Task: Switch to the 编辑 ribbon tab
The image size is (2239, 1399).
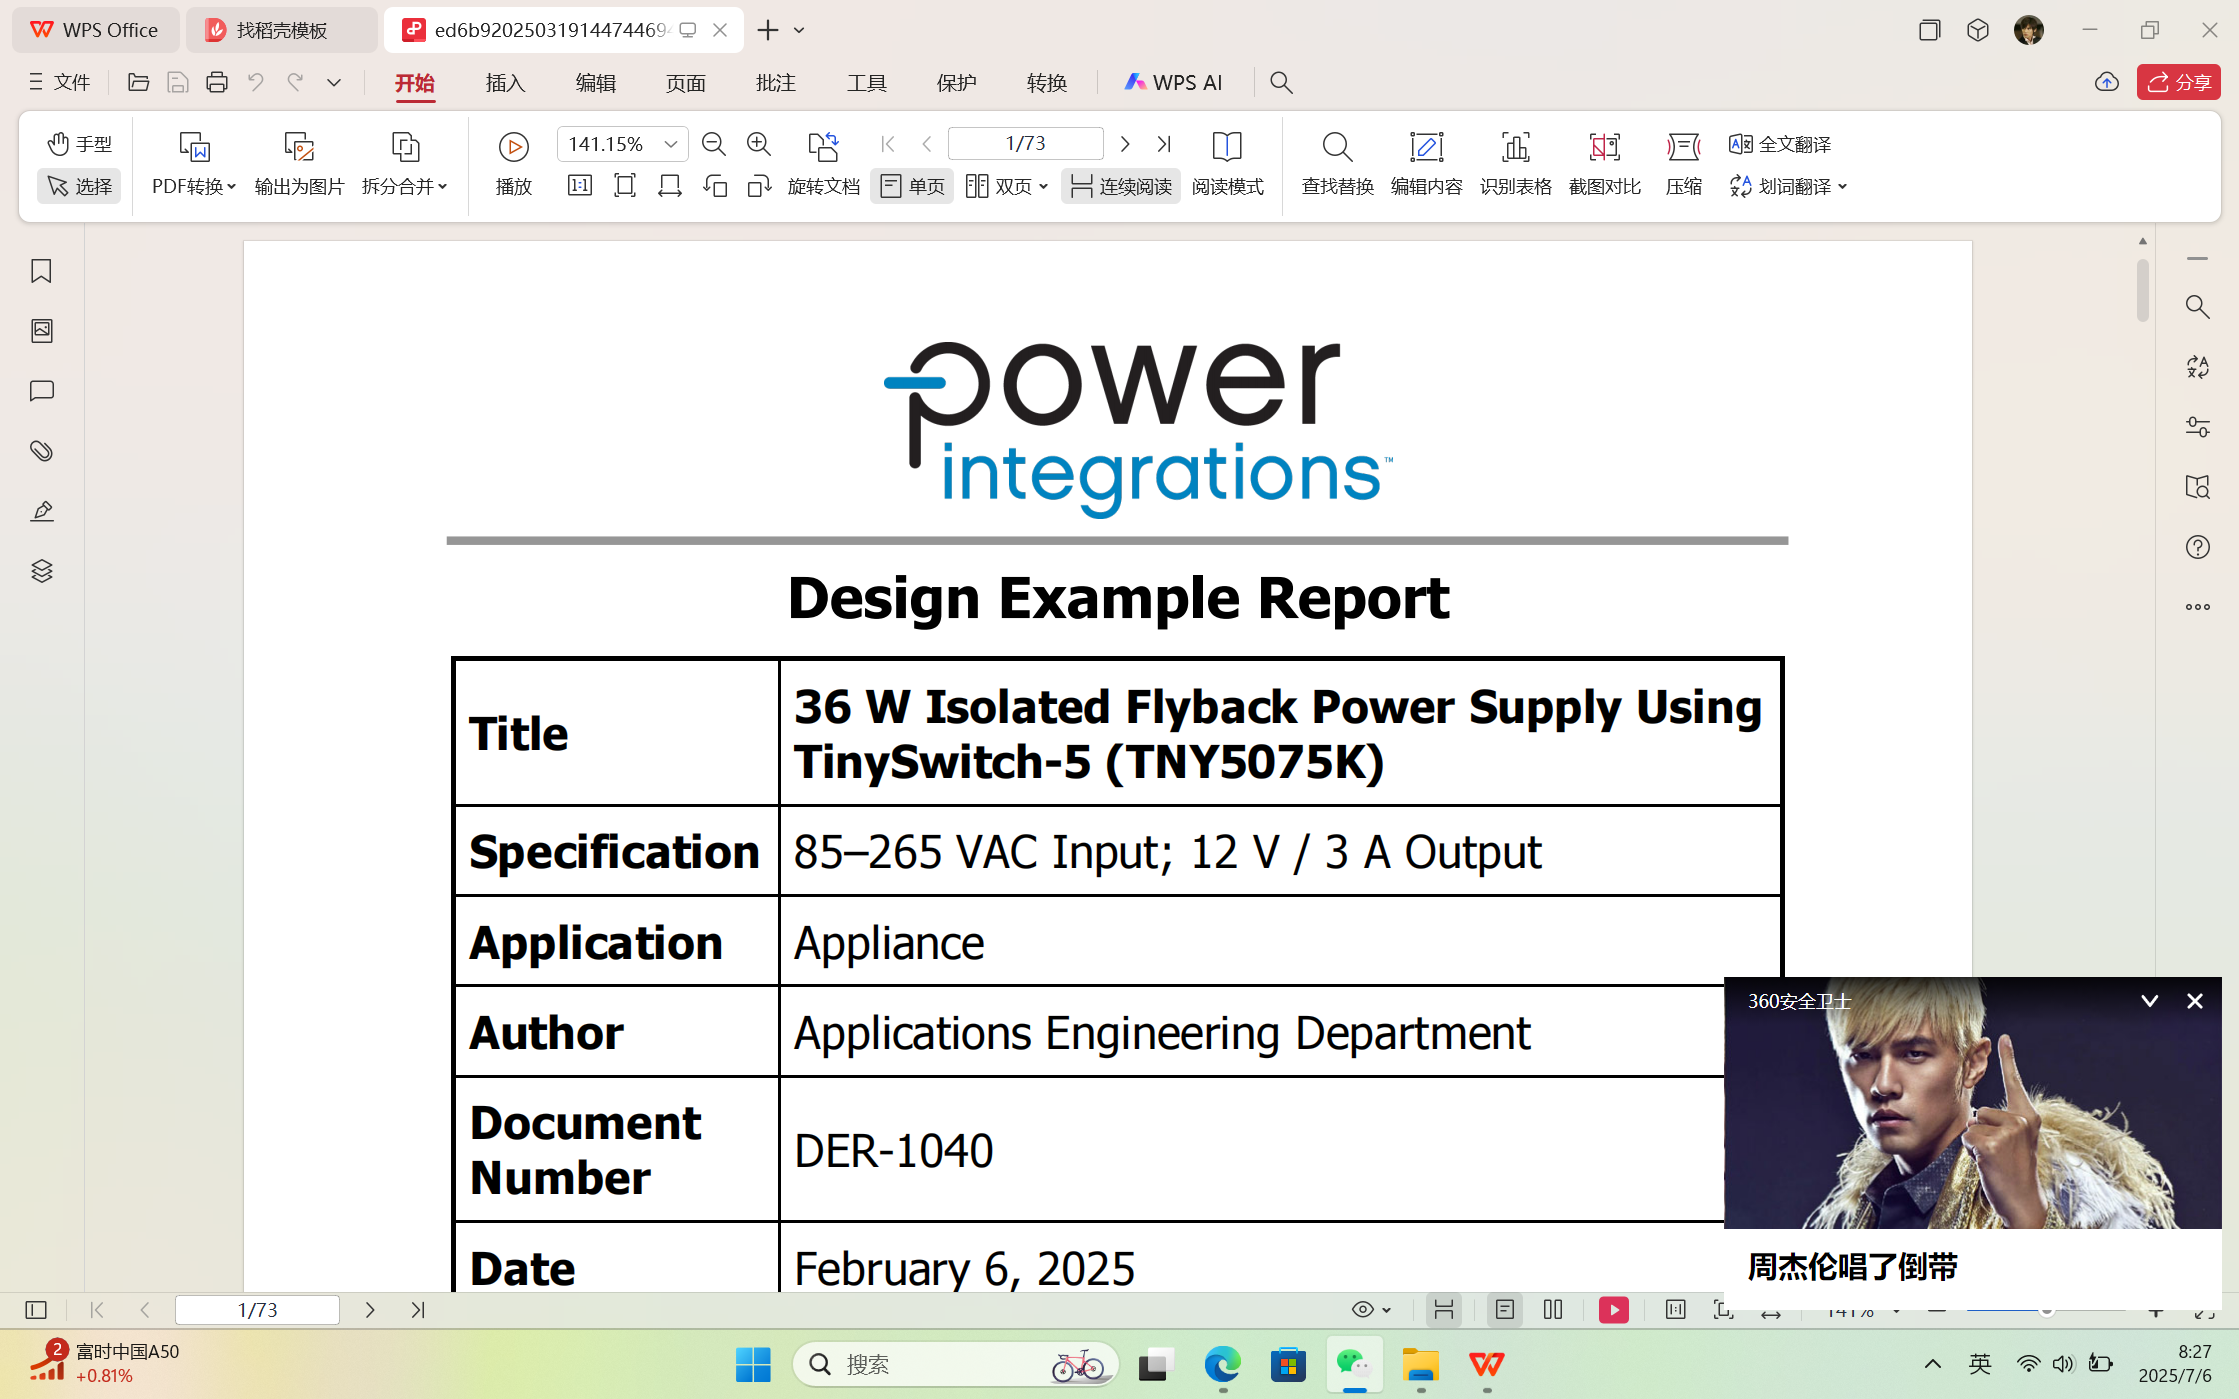Action: click(595, 83)
